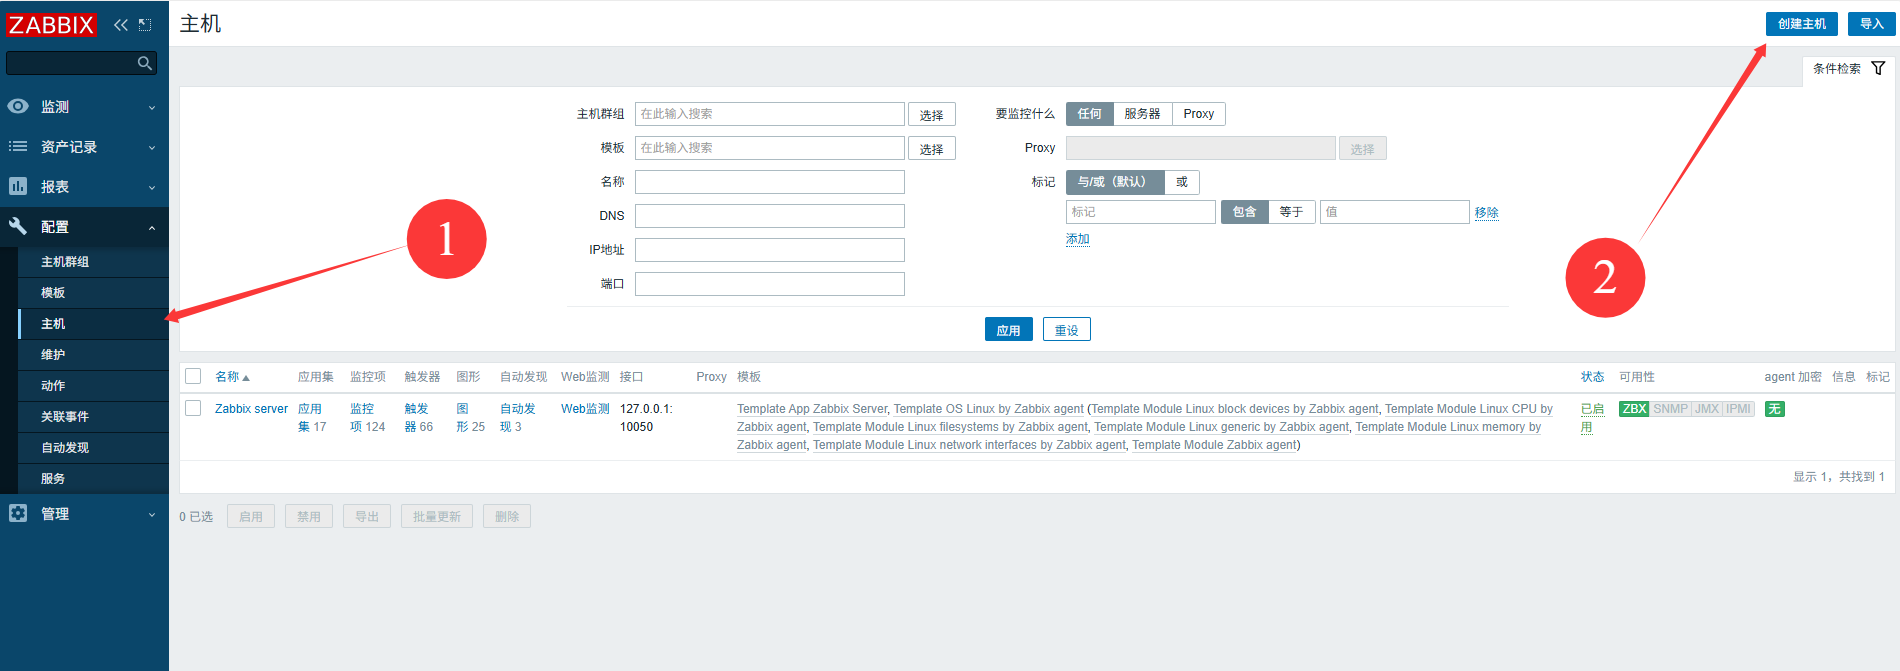Click the filter funnel icon
The width and height of the screenshot is (1900, 671).
point(1878,68)
